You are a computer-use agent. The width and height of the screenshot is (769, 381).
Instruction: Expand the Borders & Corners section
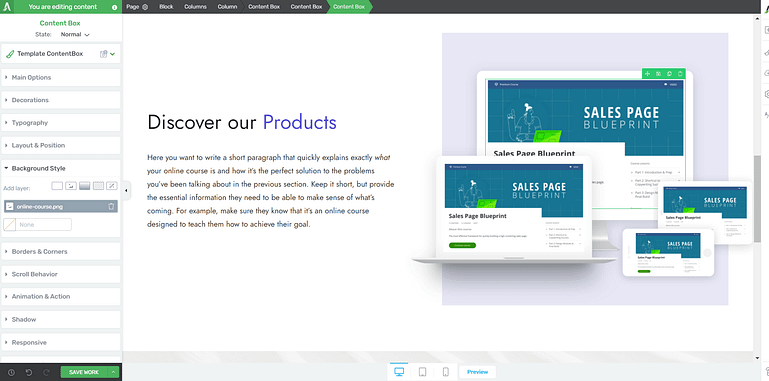(x=61, y=252)
